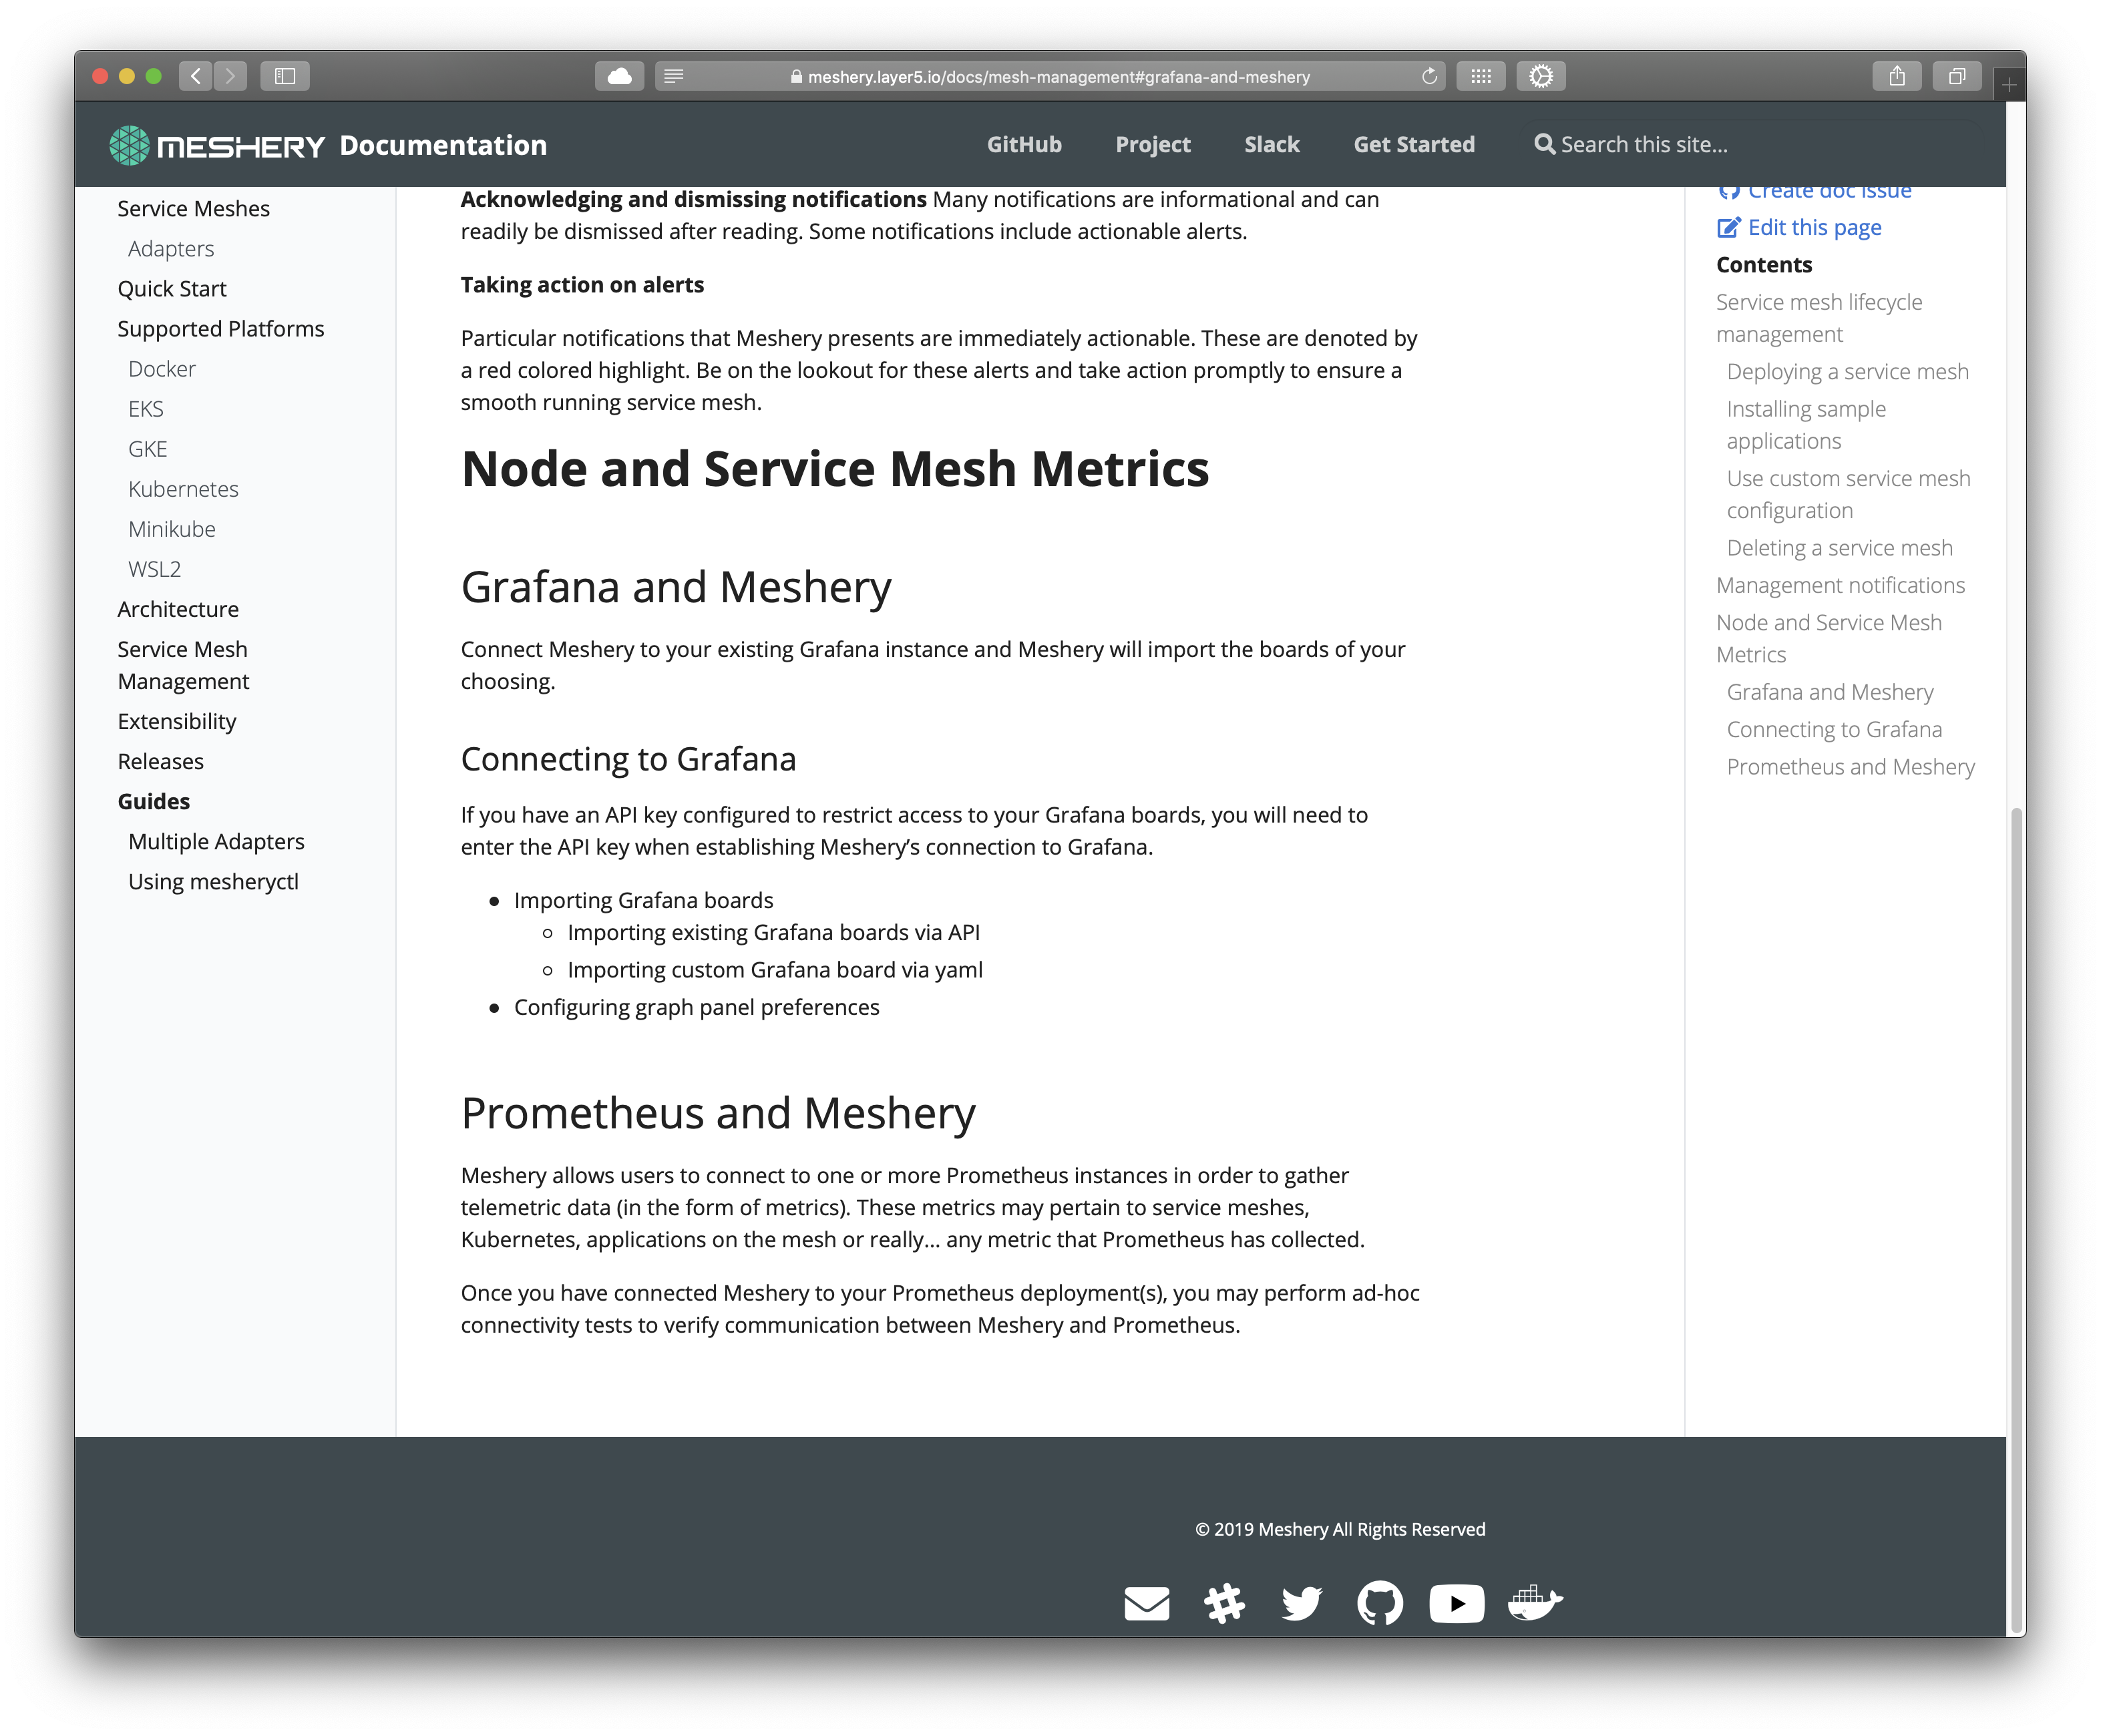Viewport: 2101px width, 1736px height.
Task: Open the Twitter icon in footer
Action: (x=1302, y=1603)
